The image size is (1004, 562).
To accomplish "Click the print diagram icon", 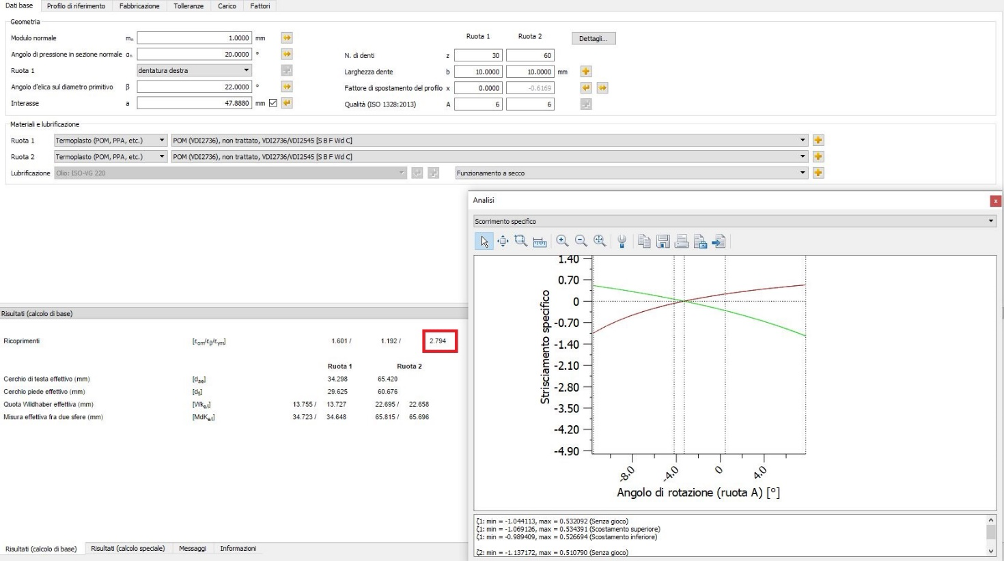I will tap(682, 241).
